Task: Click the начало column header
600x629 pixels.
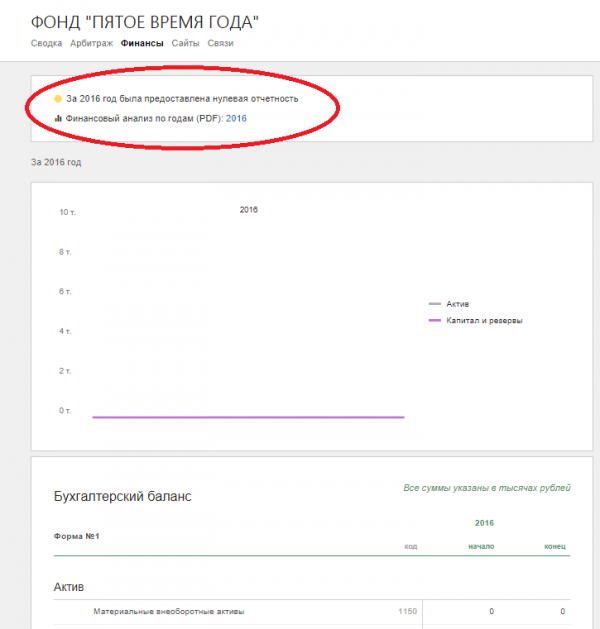Action: (x=481, y=546)
